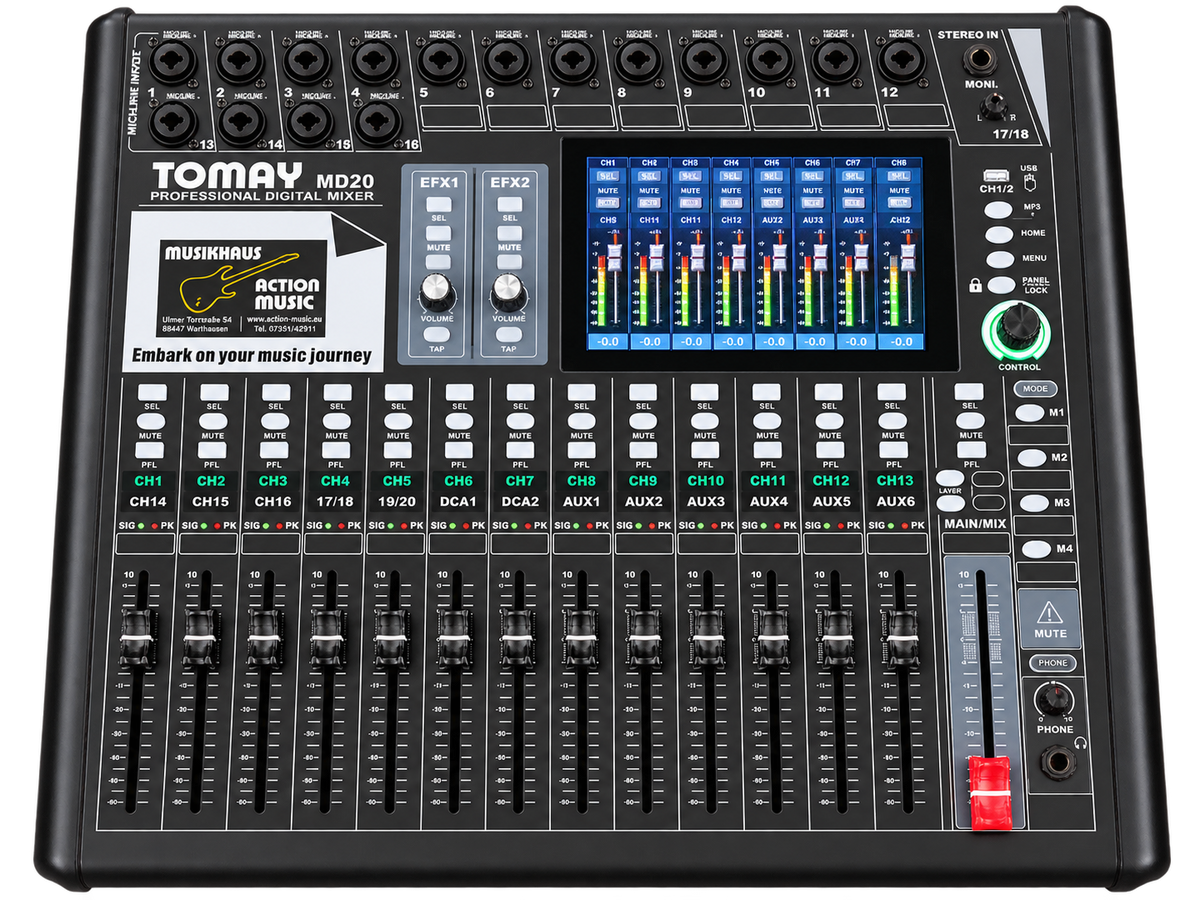Click the EFX2 VOLUME knob
Image resolution: width=1200 pixels, height=900 pixels.
coord(508,292)
